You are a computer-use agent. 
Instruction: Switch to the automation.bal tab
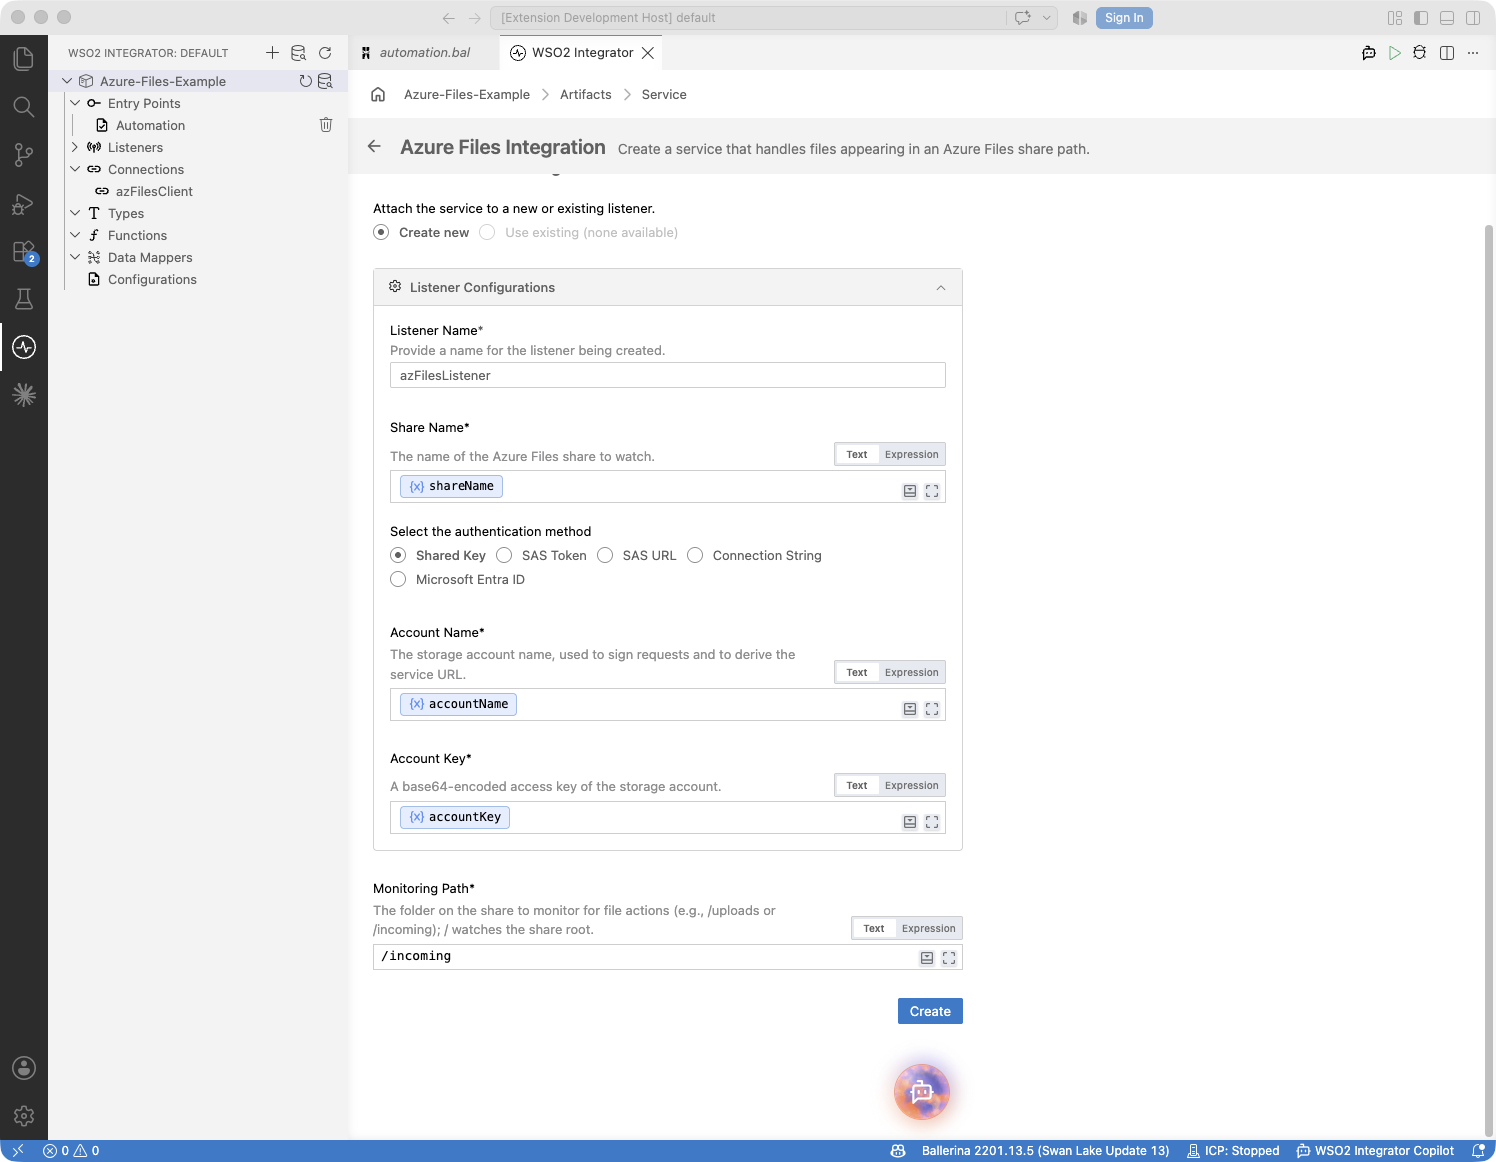[425, 53]
